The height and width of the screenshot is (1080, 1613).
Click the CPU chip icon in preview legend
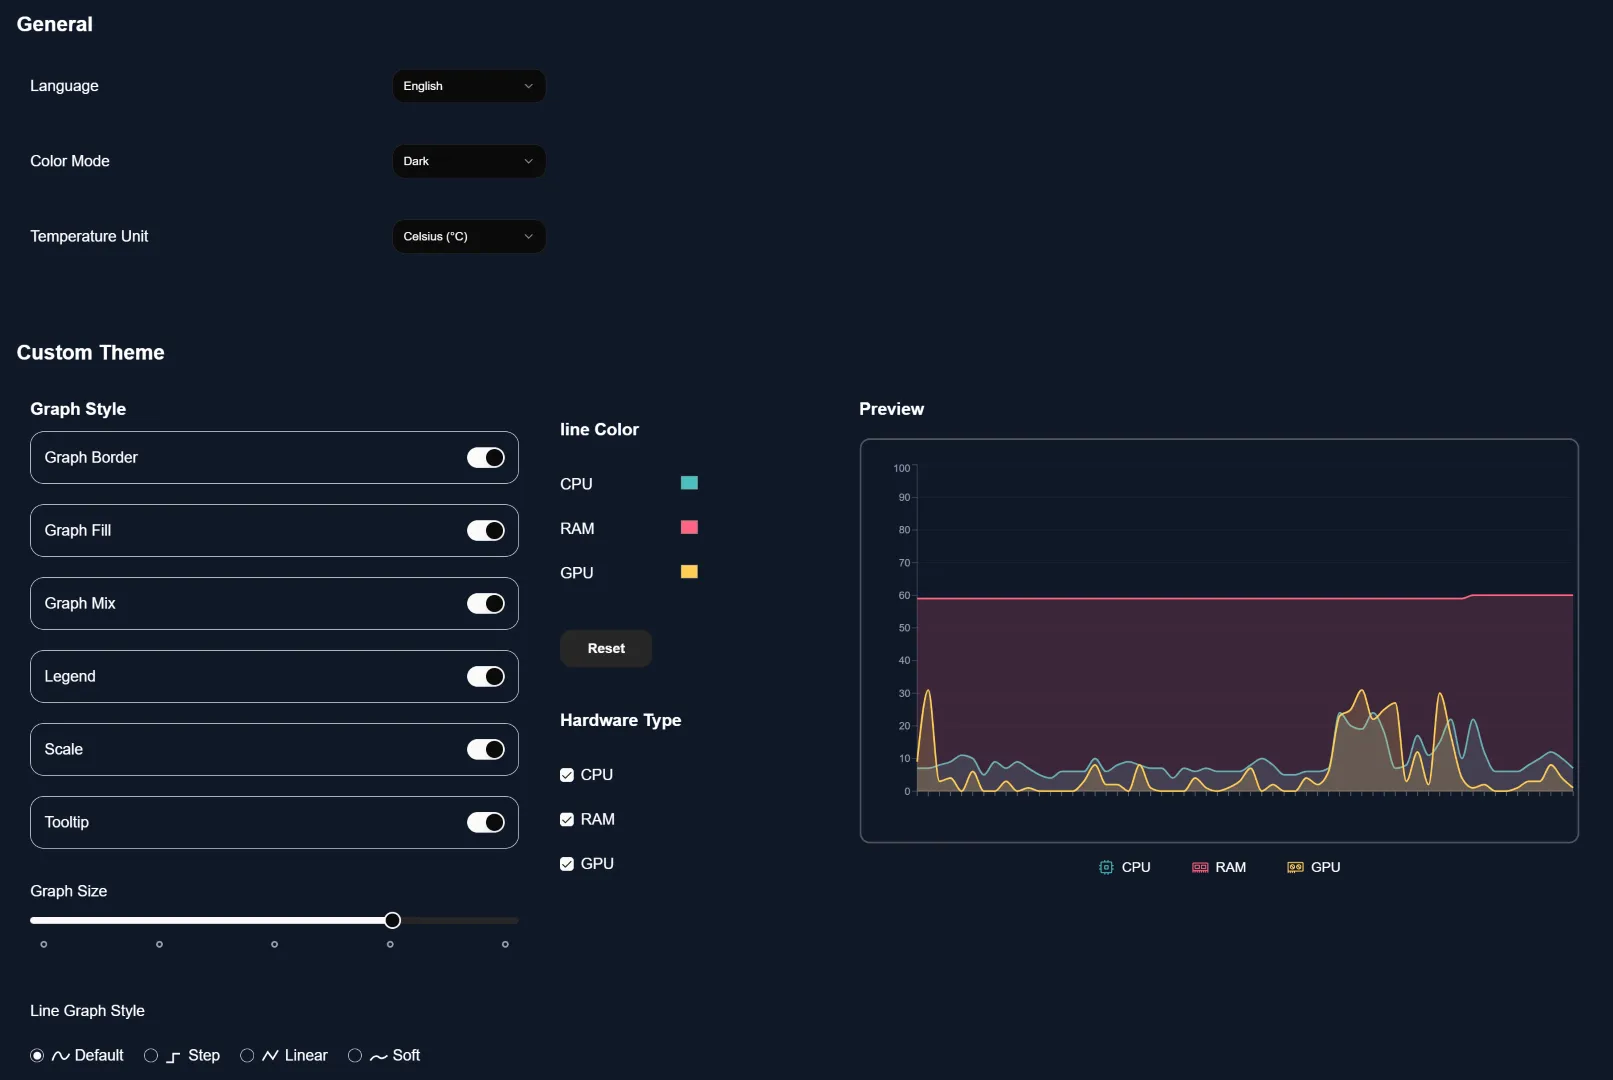tap(1104, 867)
